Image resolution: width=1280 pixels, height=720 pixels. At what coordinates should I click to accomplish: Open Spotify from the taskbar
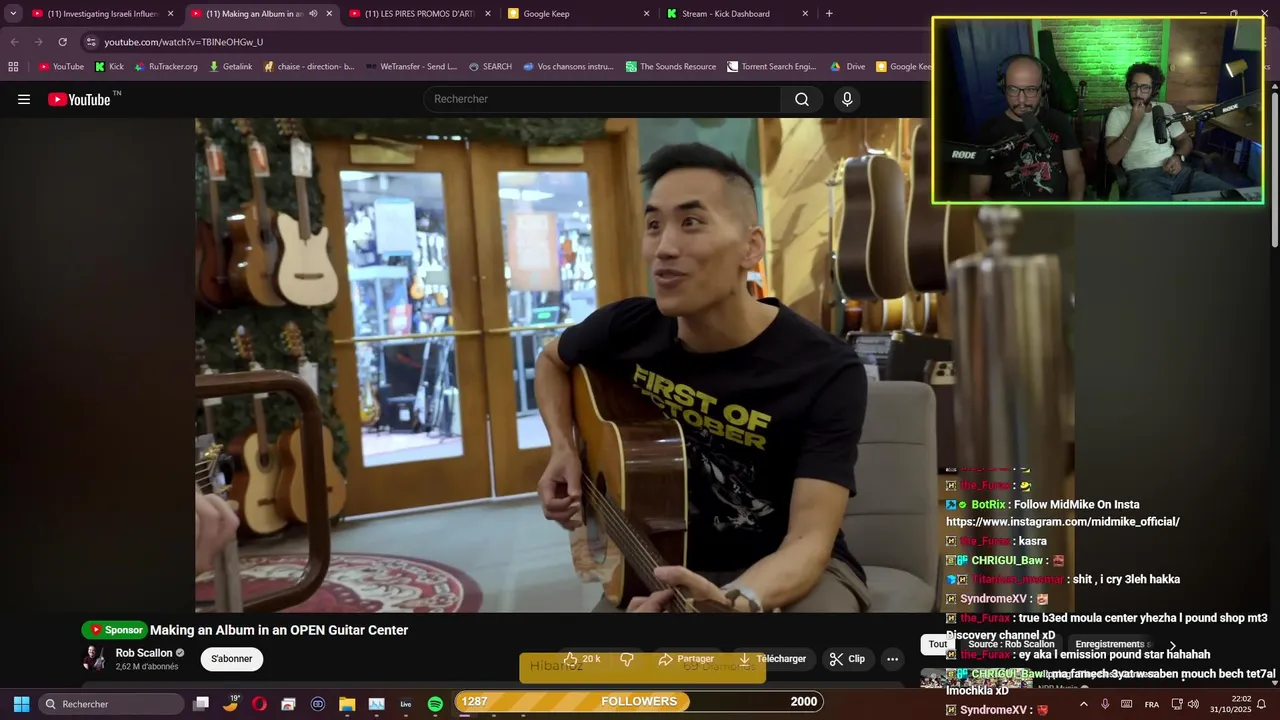(x=435, y=704)
